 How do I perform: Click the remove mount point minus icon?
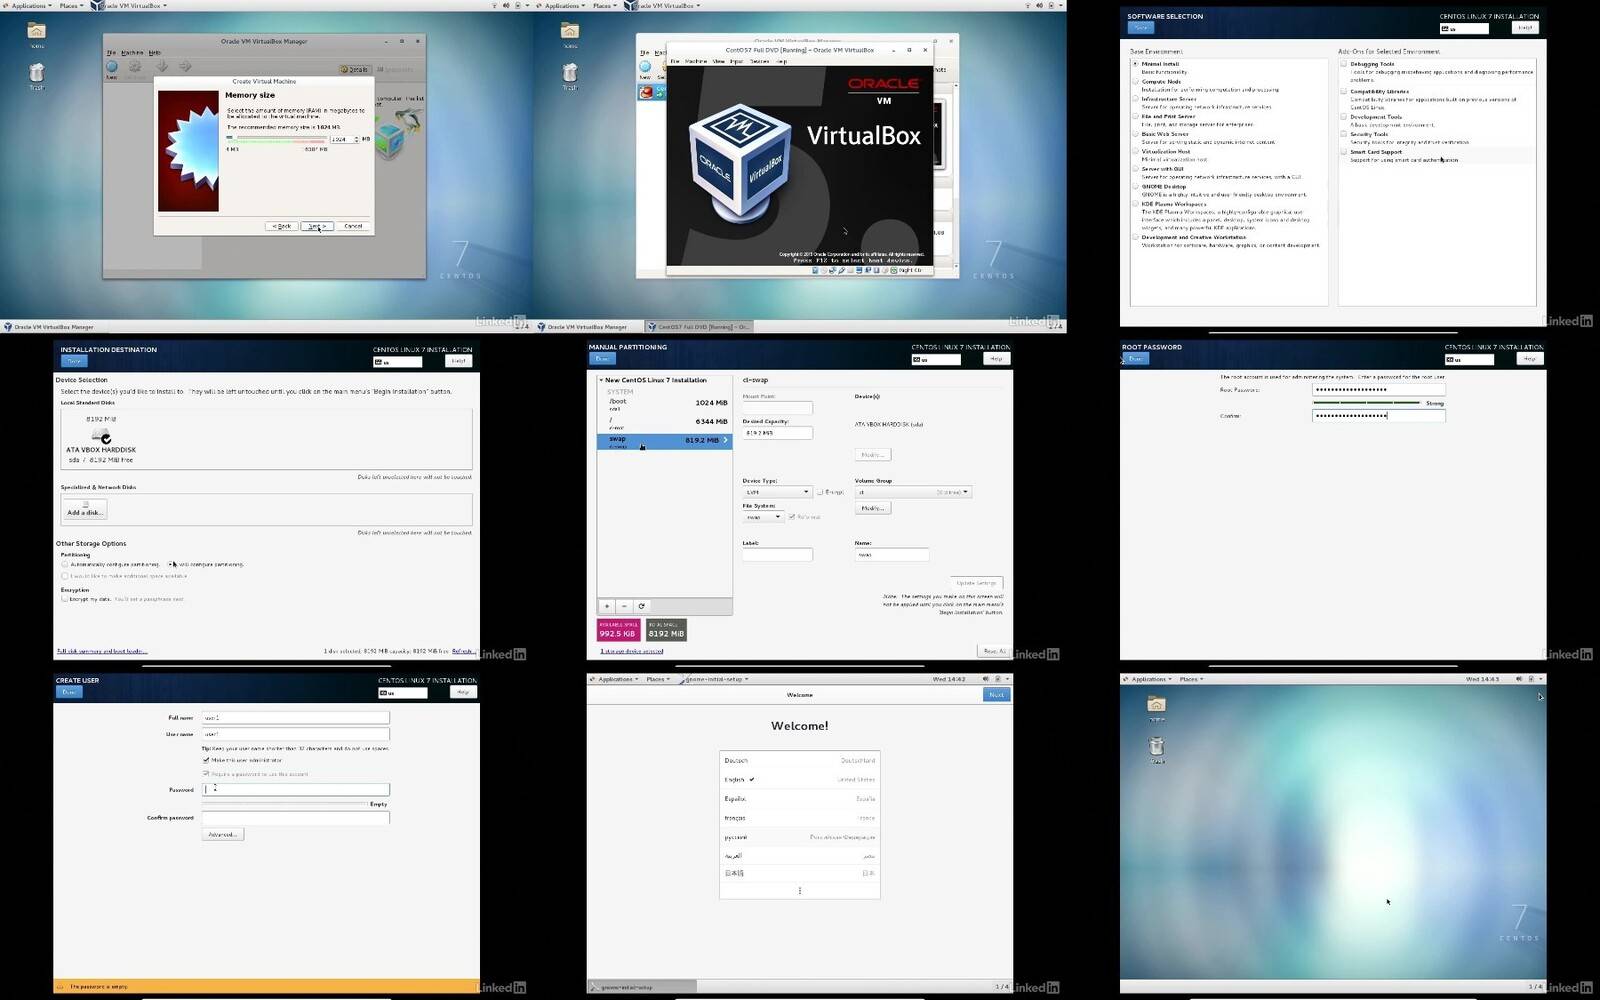click(x=624, y=606)
